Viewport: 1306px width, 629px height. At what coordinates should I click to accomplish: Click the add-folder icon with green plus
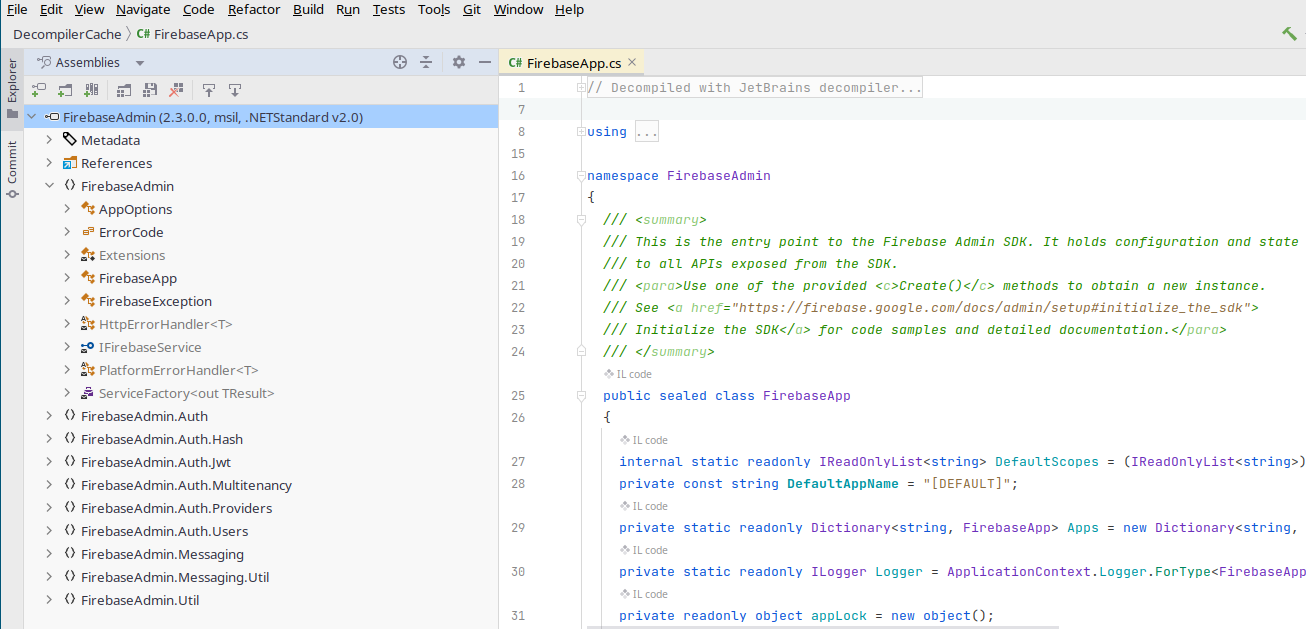pos(65,90)
